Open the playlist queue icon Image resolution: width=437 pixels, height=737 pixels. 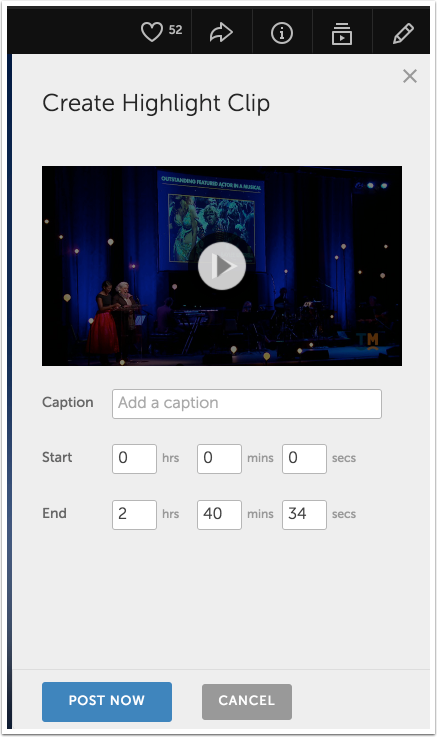(342, 33)
